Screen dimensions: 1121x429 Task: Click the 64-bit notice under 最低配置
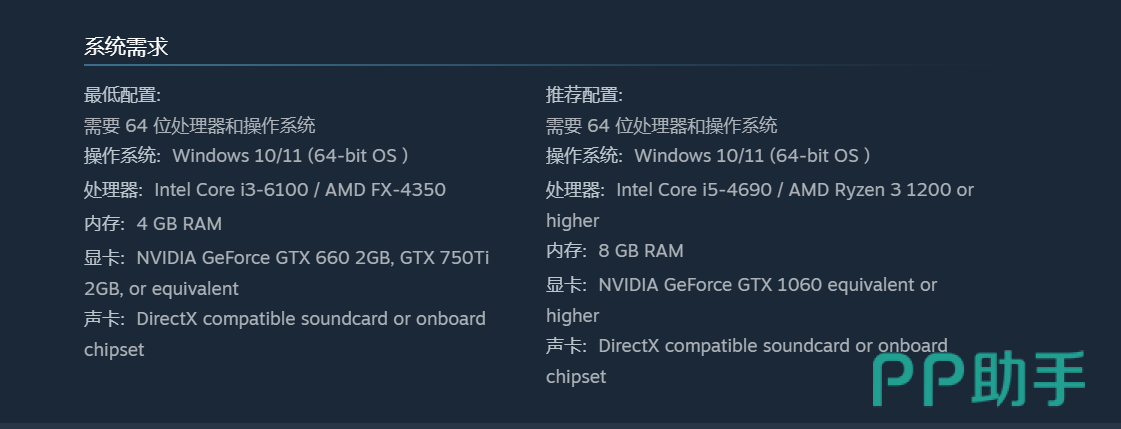pyautogui.click(x=200, y=126)
